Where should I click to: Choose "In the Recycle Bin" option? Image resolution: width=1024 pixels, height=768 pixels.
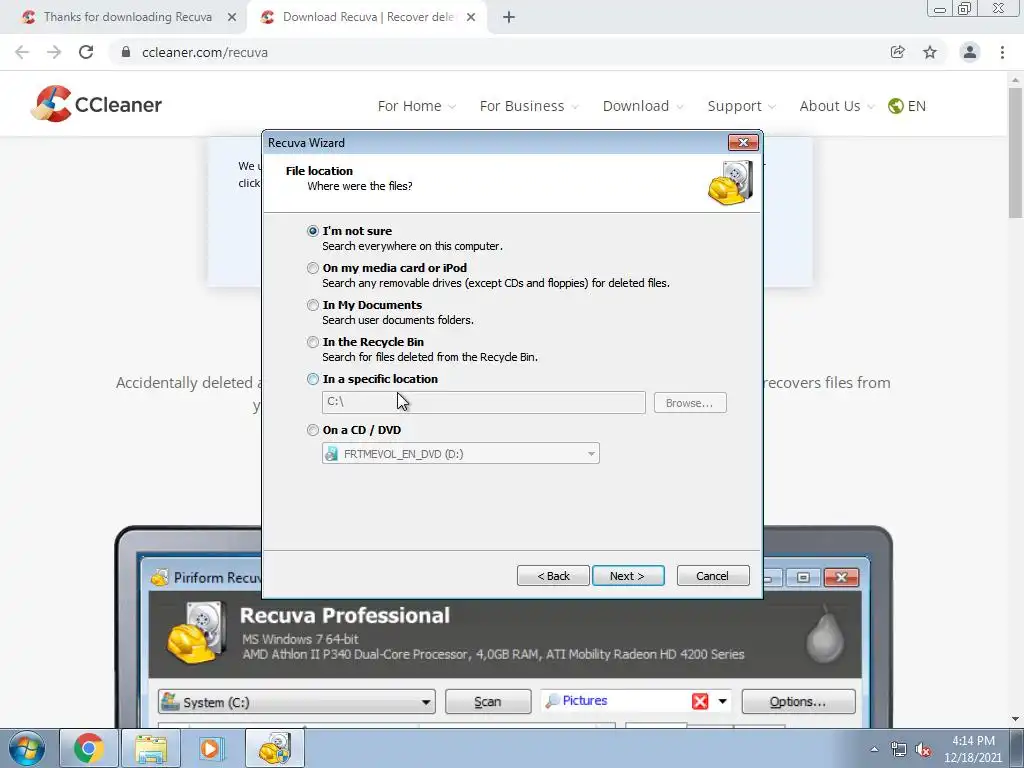click(x=313, y=342)
